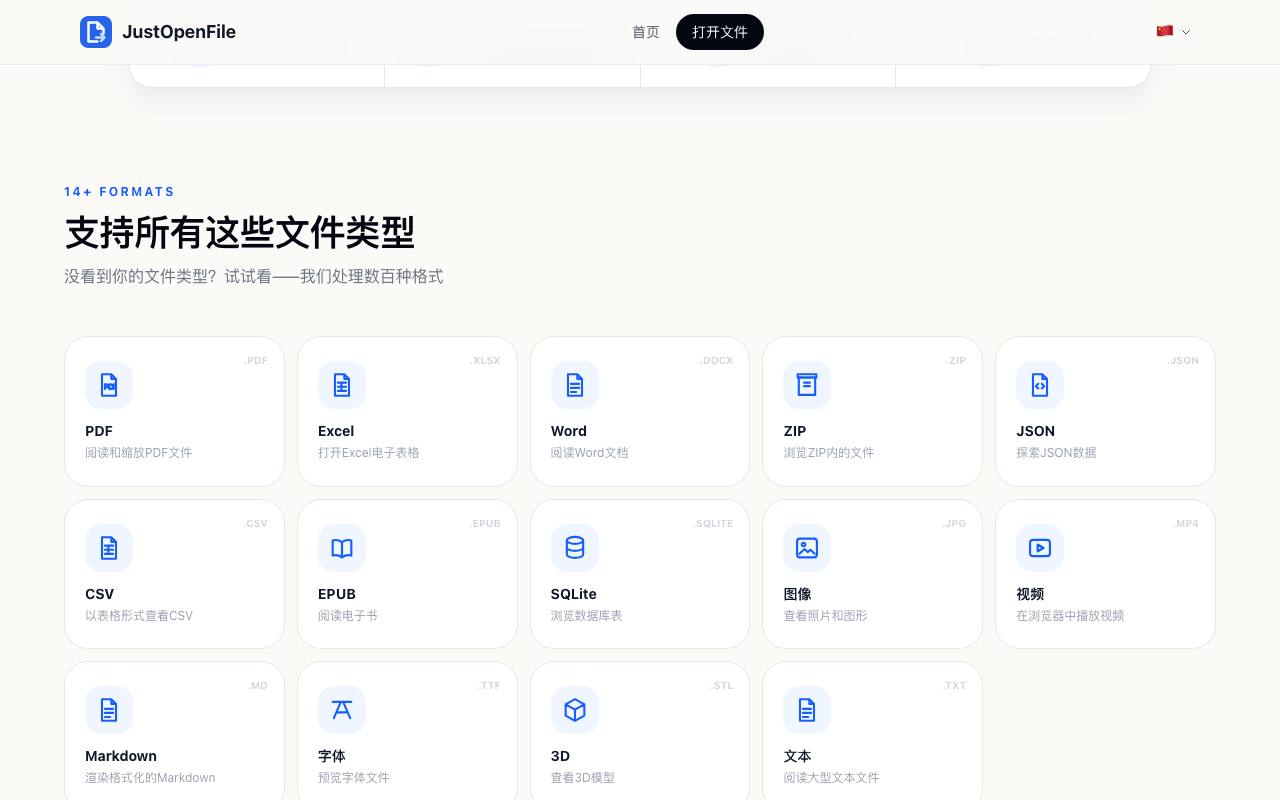Click the 阅读电子书 description
The height and width of the screenshot is (800, 1280).
(348, 616)
